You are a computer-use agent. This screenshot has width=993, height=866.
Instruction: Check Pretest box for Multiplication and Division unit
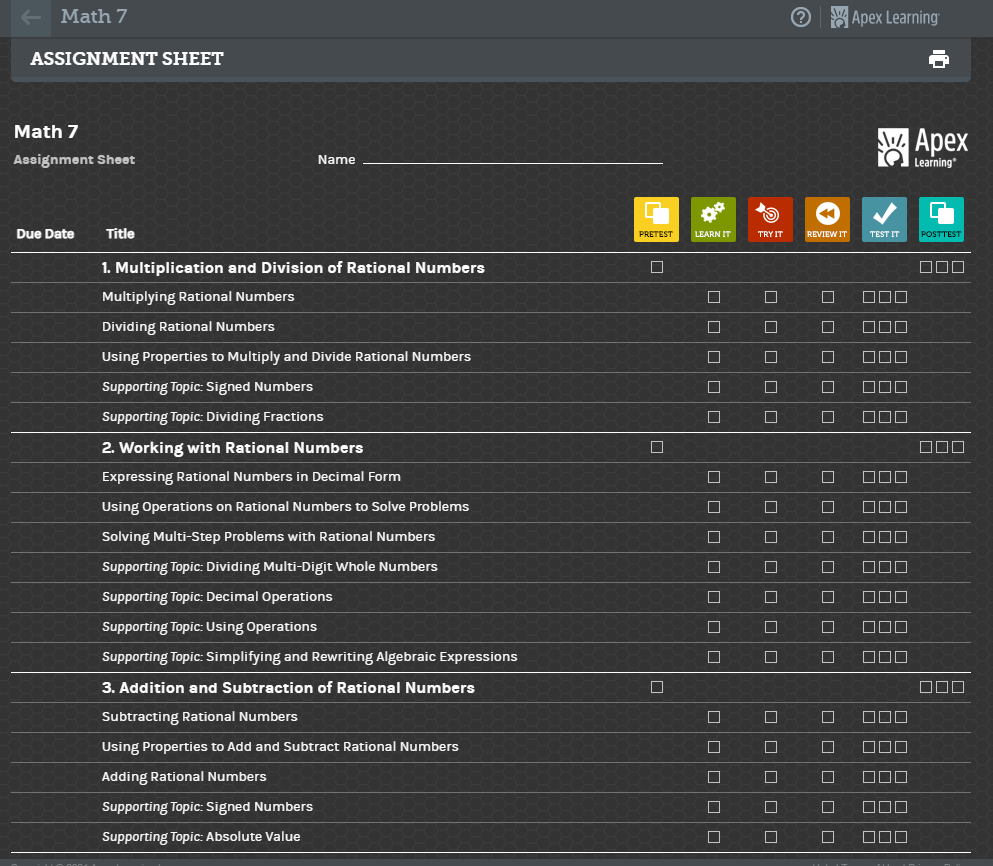(x=657, y=267)
